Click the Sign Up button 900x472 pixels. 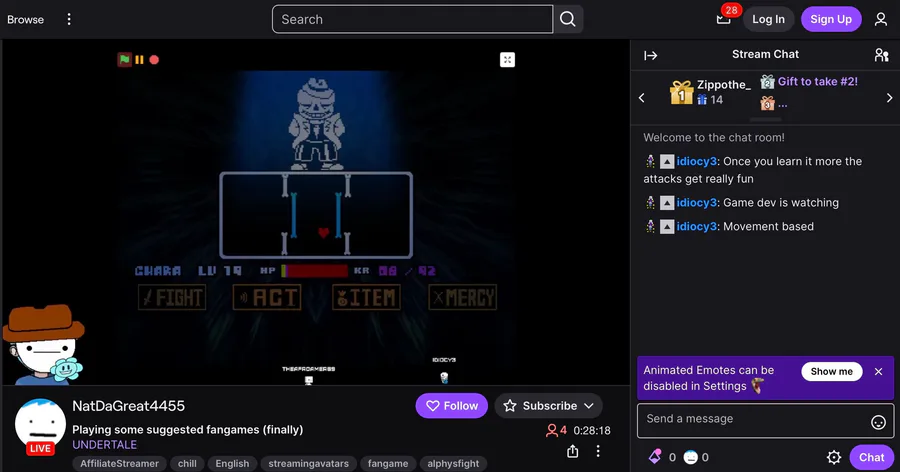(x=831, y=20)
